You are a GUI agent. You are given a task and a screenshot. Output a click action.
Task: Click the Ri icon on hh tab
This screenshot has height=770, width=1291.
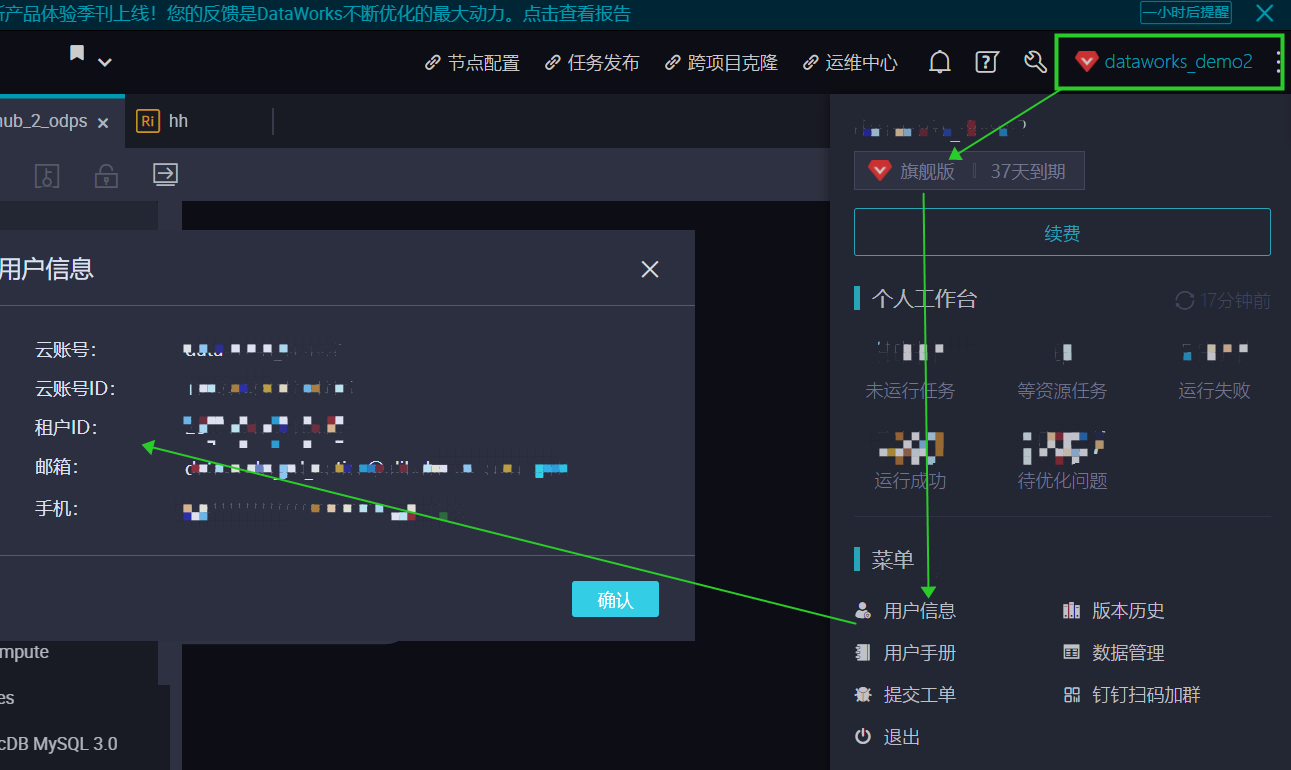tap(148, 121)
